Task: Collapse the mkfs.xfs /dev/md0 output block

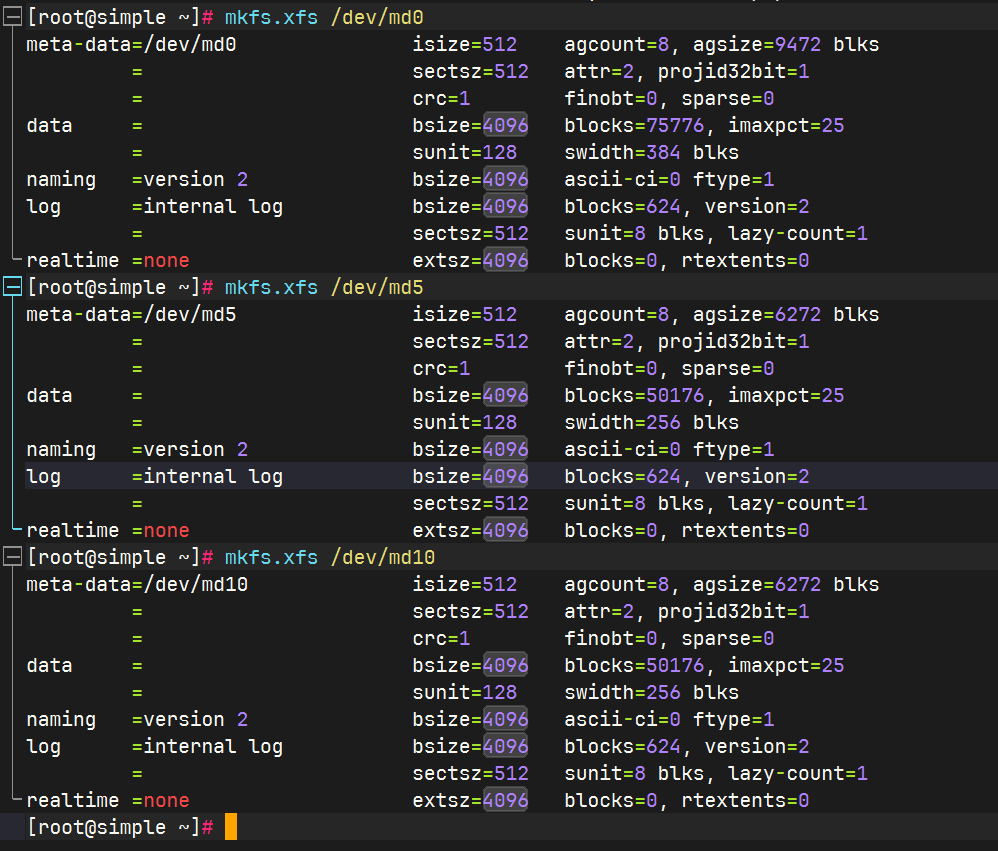Action: click(x=13, y=18)
